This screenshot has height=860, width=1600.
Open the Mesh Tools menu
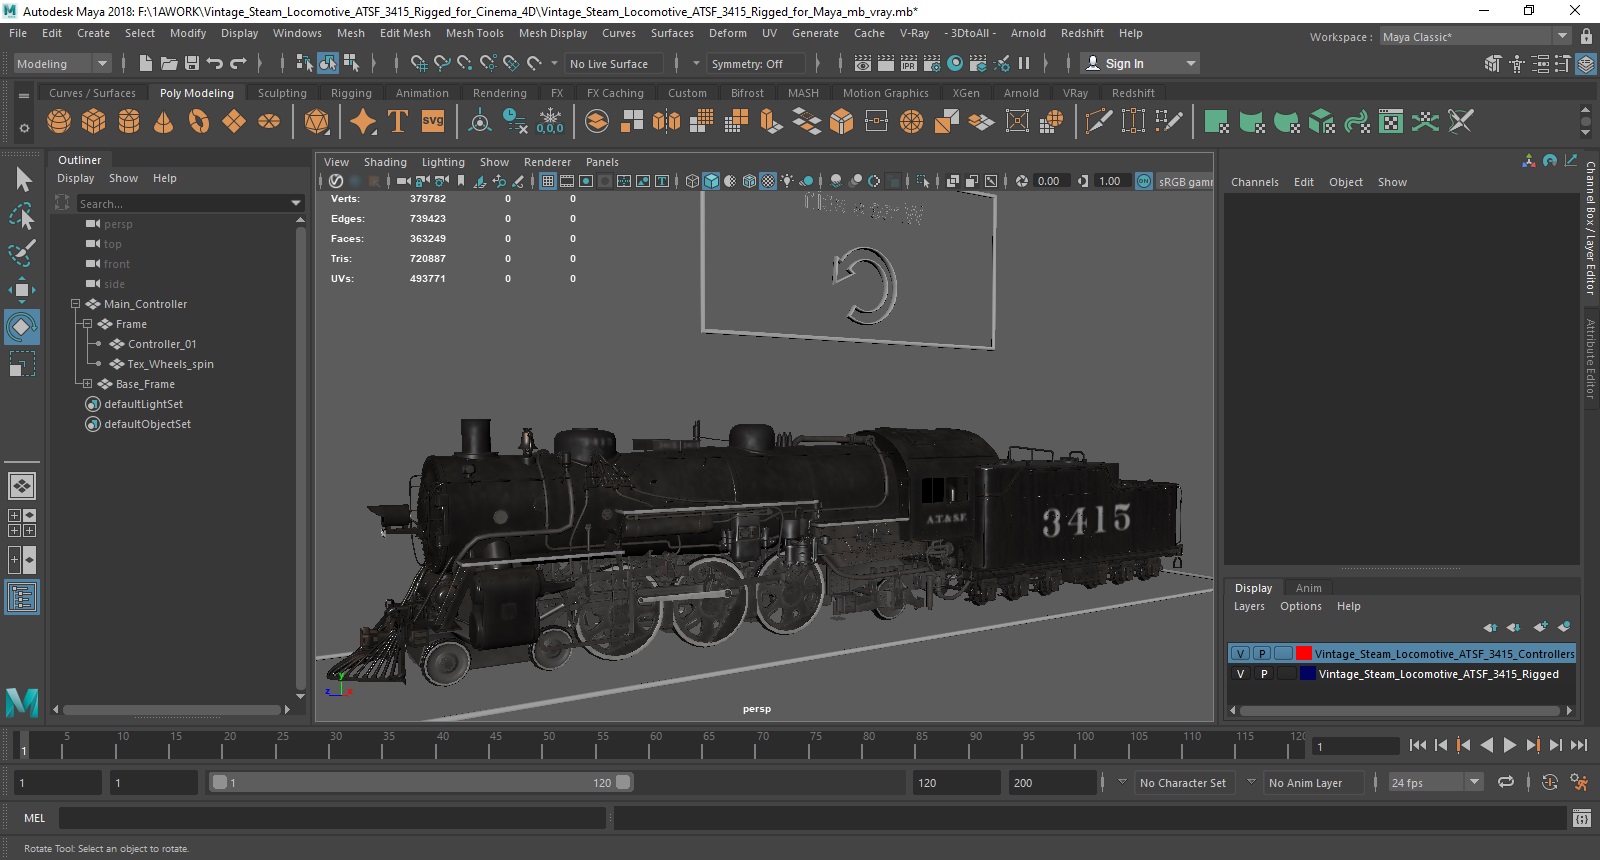(474, 33)
